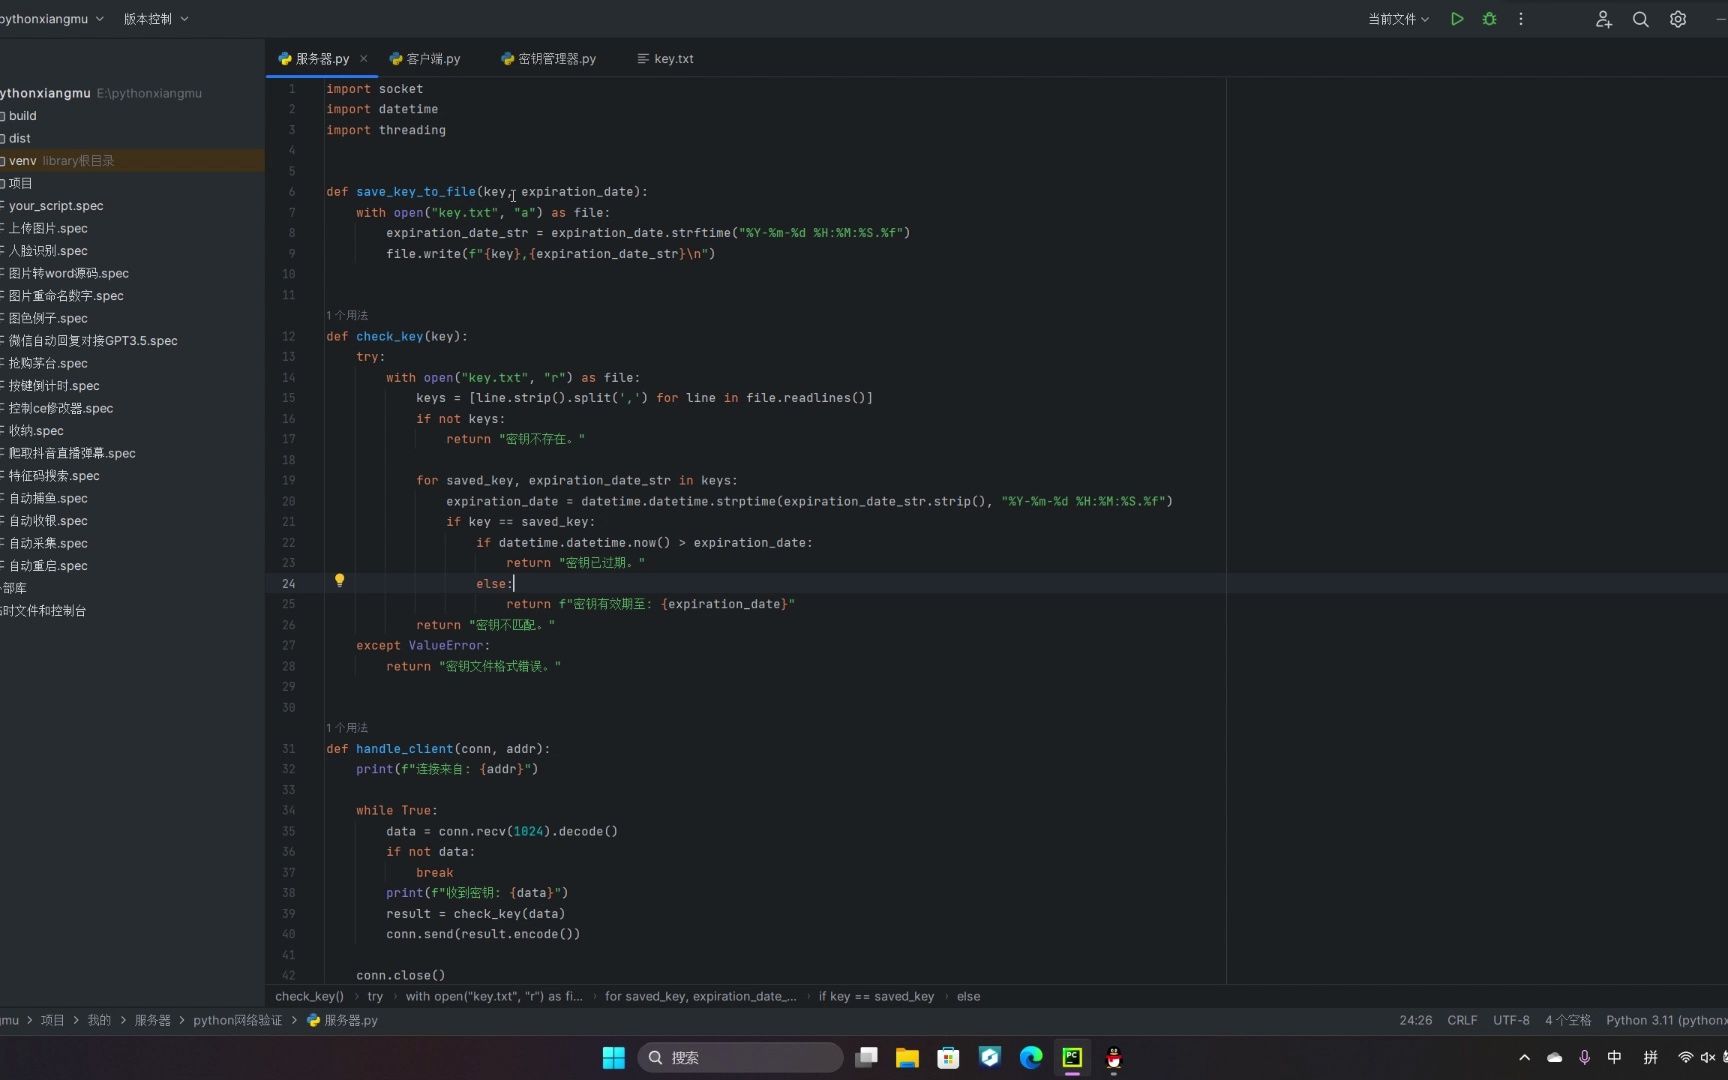Click the check_key() breadcrumb in editor footer
Screen dimensions: 1728x1080
tap(309, 996)
